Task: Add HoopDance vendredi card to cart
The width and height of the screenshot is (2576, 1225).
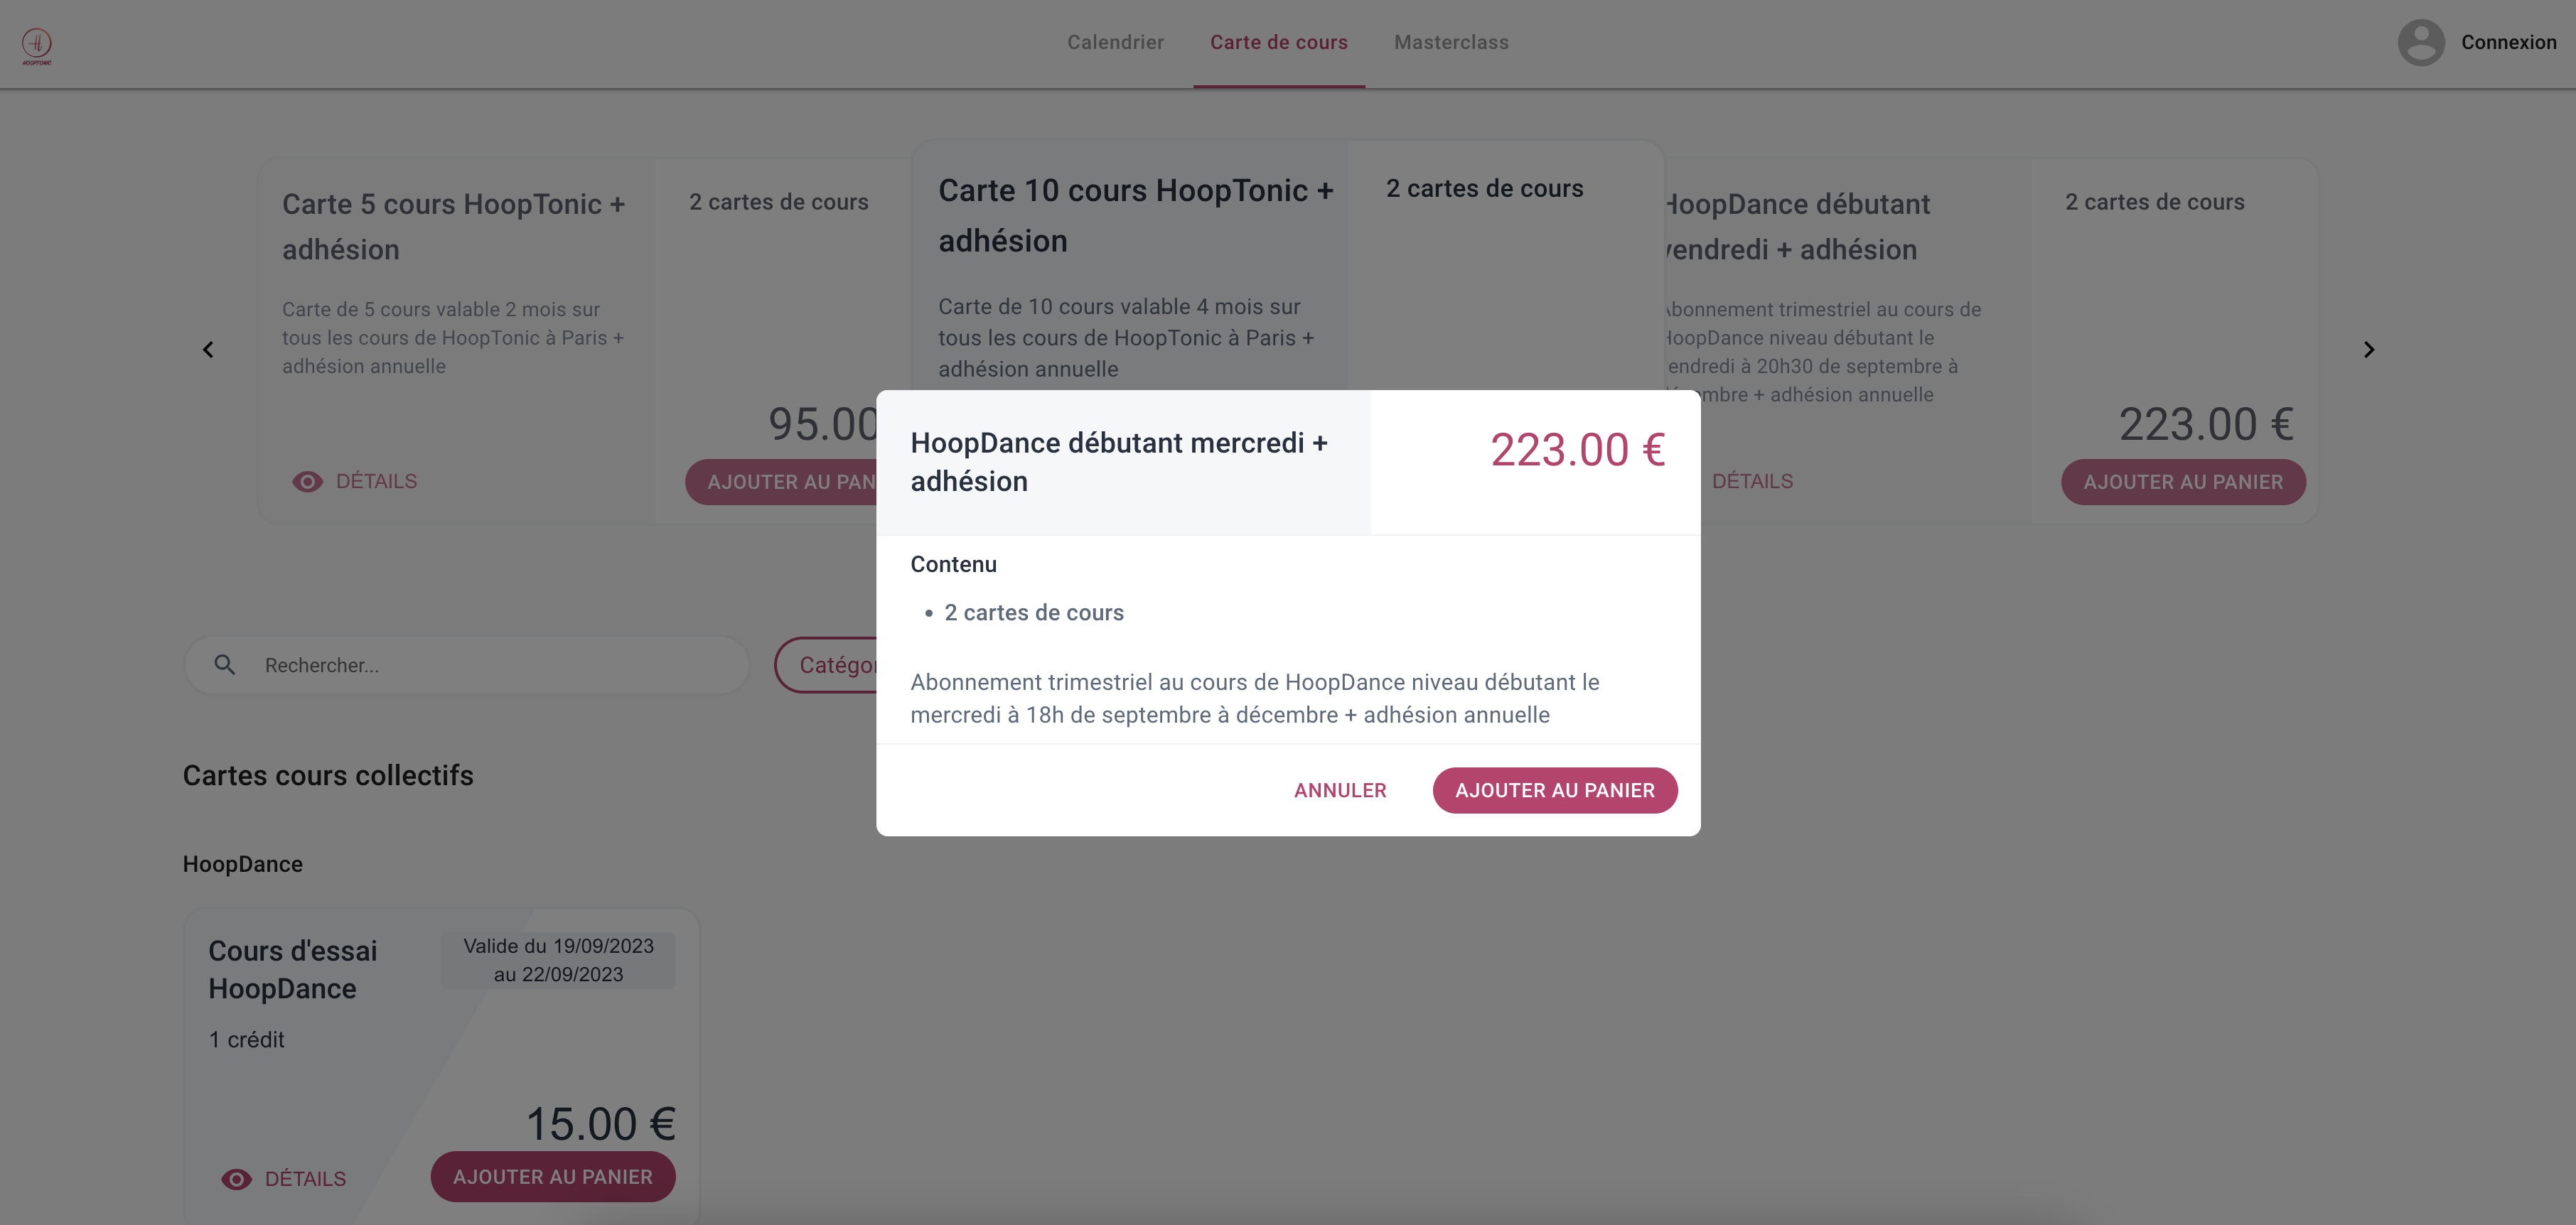Action: 2182,482
